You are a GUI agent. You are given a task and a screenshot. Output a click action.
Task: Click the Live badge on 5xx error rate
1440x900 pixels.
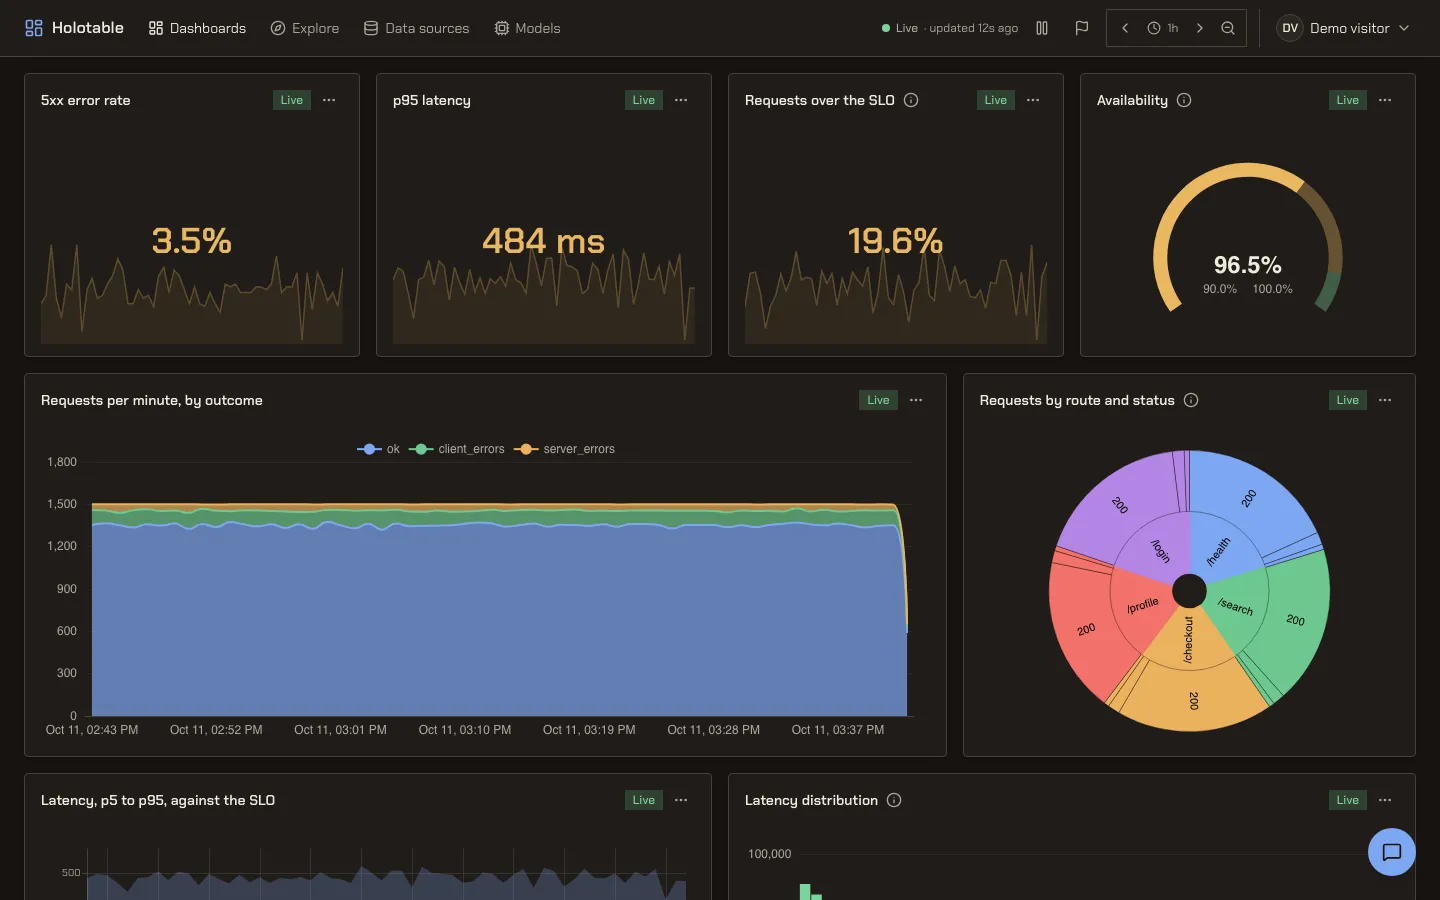coord(292,100)
